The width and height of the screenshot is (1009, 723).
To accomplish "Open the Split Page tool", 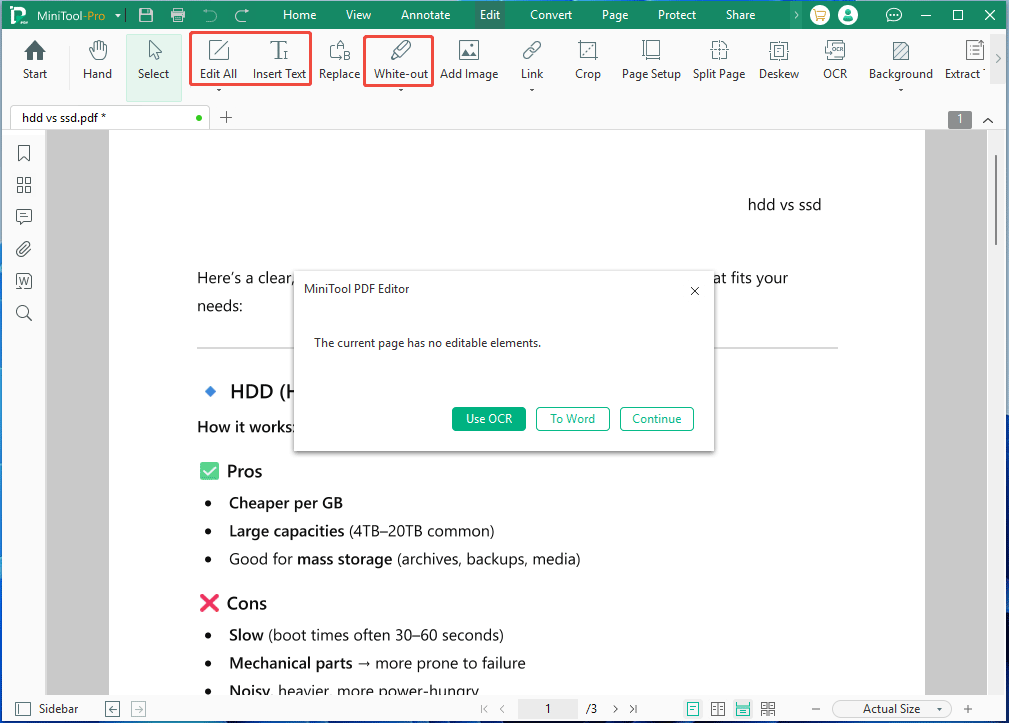I will coord(718,60).
